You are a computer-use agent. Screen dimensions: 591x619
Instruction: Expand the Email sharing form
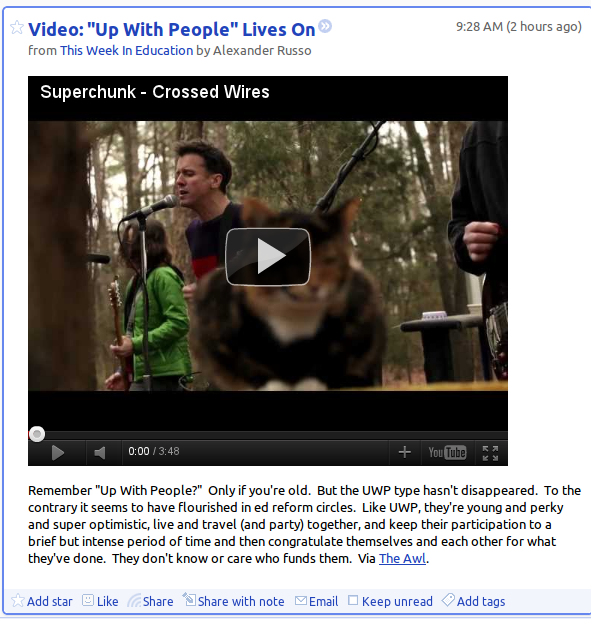316,601
